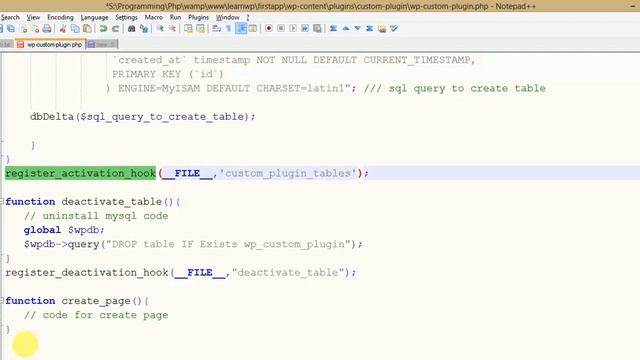Switch to the wp-custom-plugin.php tab
640x360 pixels.
pos(50,44)
